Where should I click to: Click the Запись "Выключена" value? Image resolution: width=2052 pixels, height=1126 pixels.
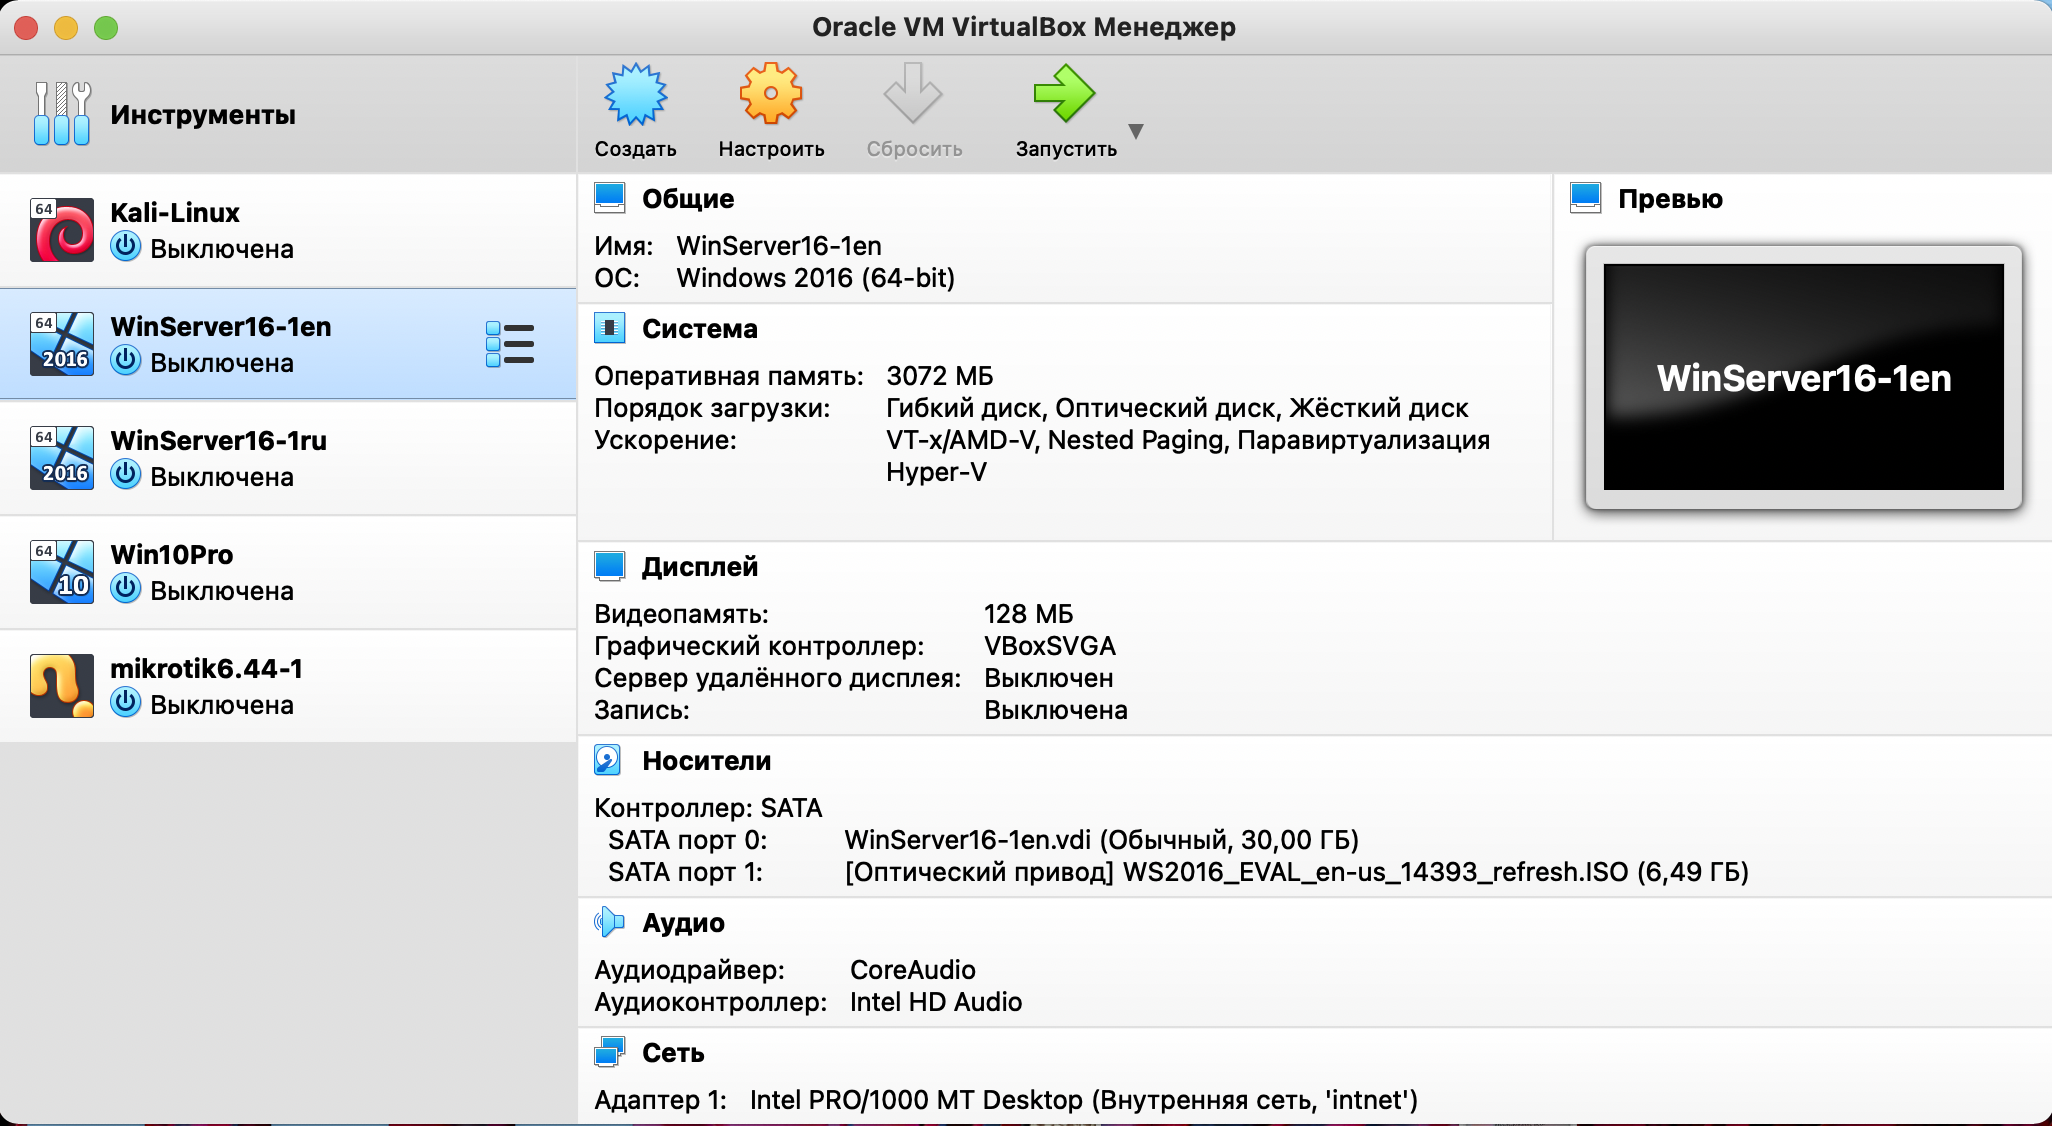[1056, 710]
